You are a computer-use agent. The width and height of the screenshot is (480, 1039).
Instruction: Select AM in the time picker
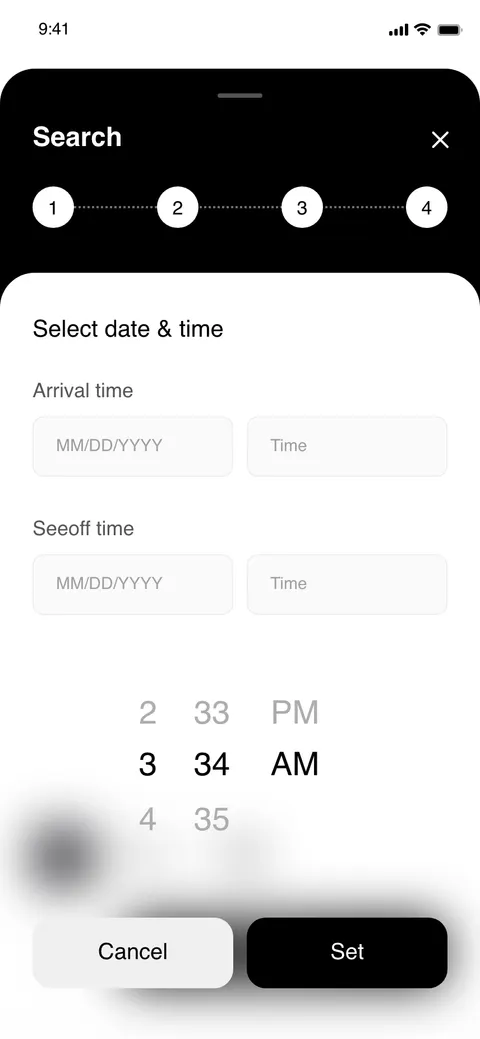click(295, 764)
